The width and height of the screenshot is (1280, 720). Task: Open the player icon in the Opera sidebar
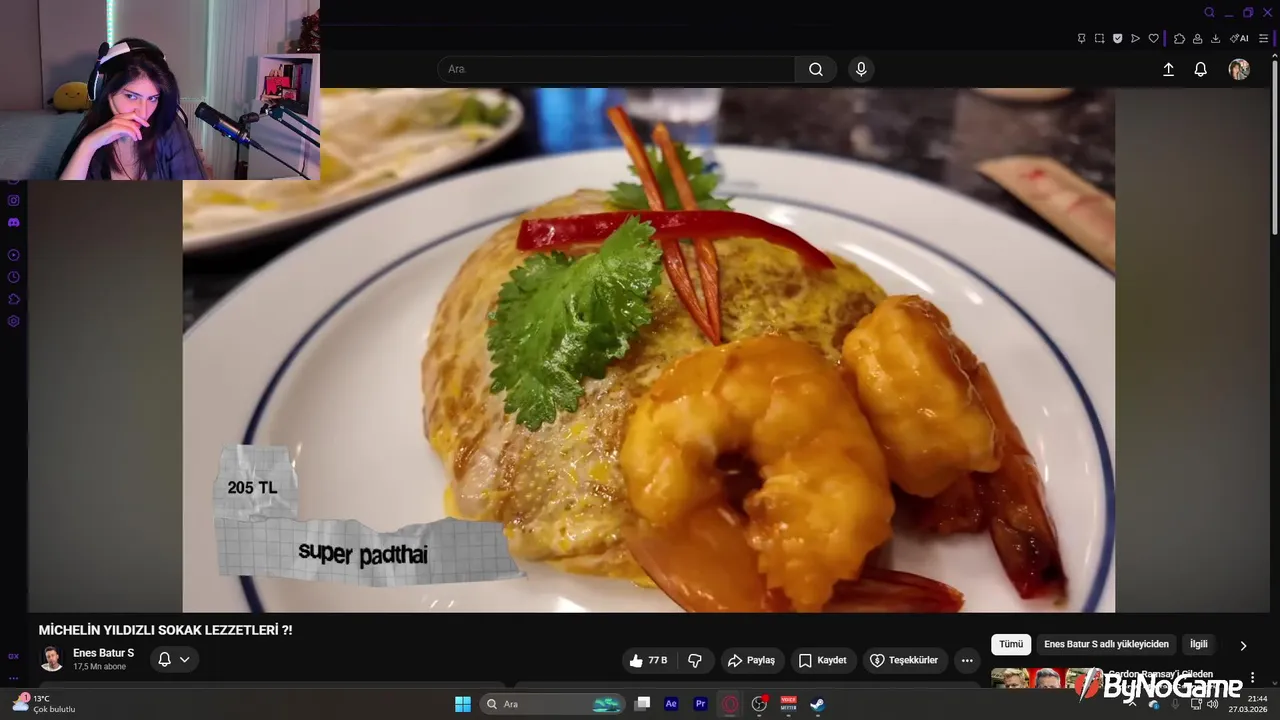point(14,255)
